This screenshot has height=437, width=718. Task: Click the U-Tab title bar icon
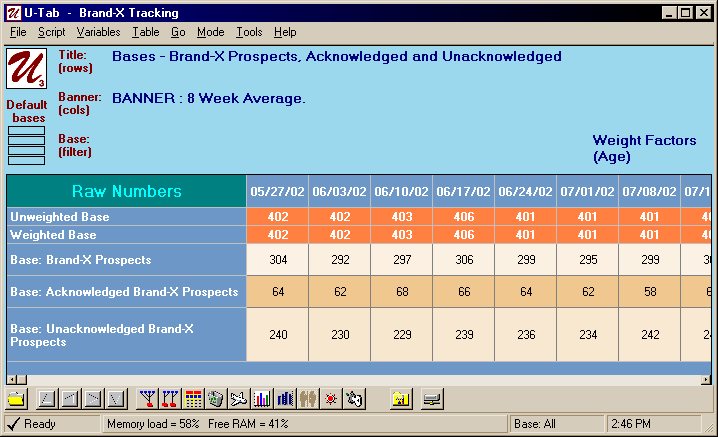13,13
